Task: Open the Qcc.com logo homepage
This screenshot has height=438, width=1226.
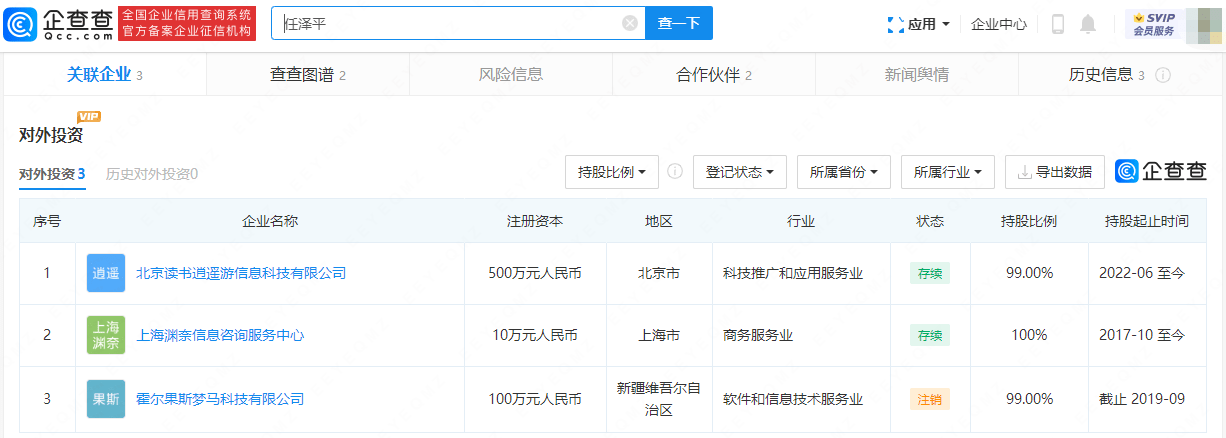Action: point(59,23)
